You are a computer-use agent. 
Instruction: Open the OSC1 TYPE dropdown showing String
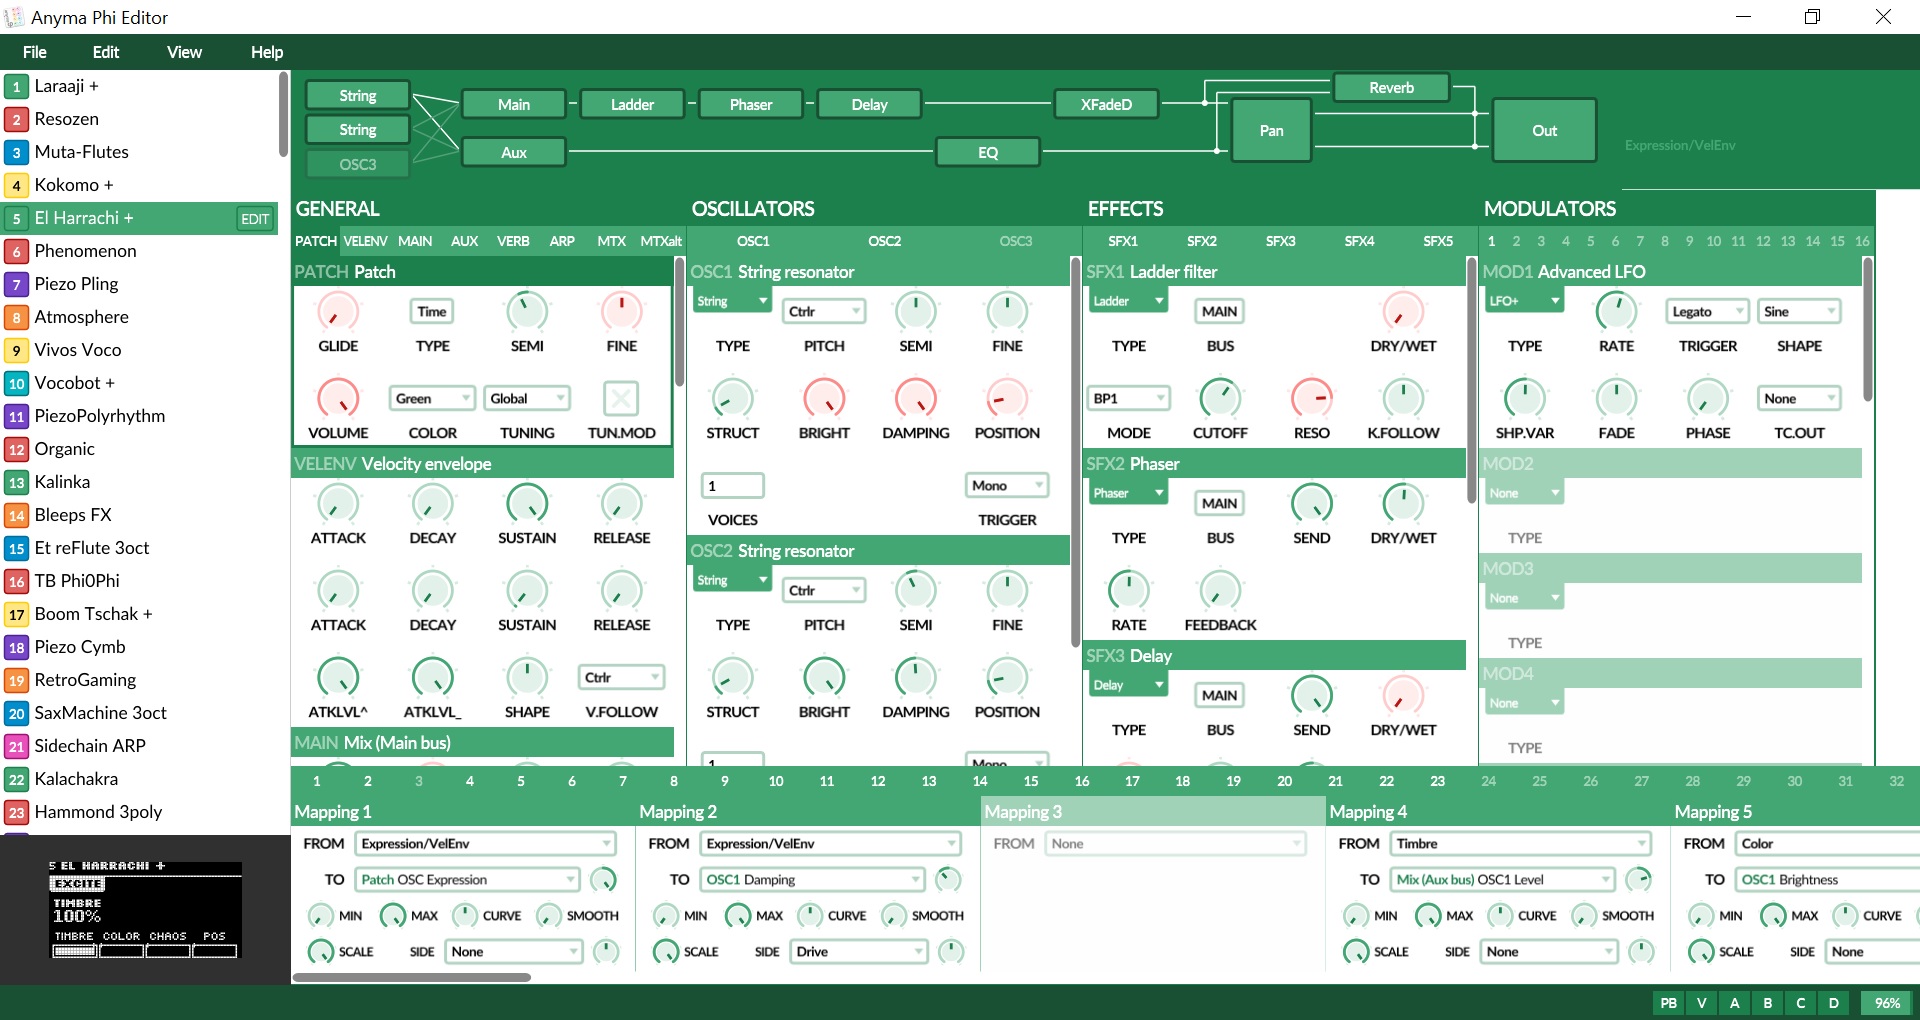tap(732, 301)
